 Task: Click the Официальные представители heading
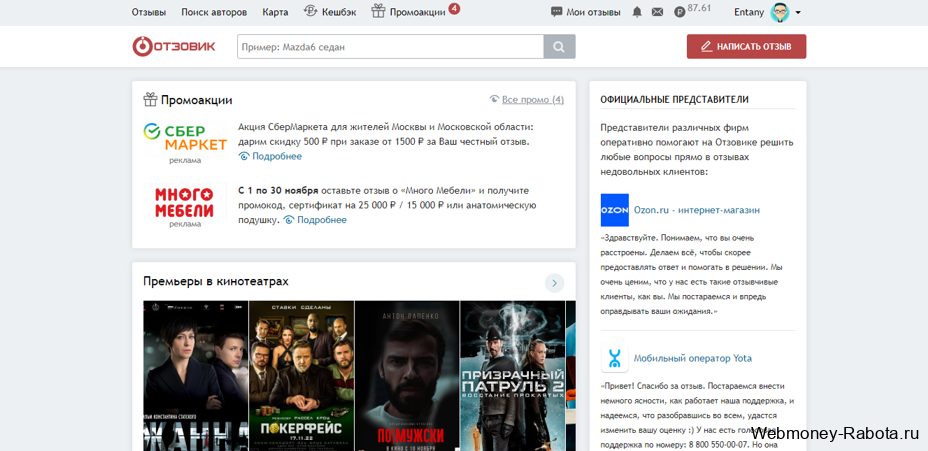click(674, 99)
